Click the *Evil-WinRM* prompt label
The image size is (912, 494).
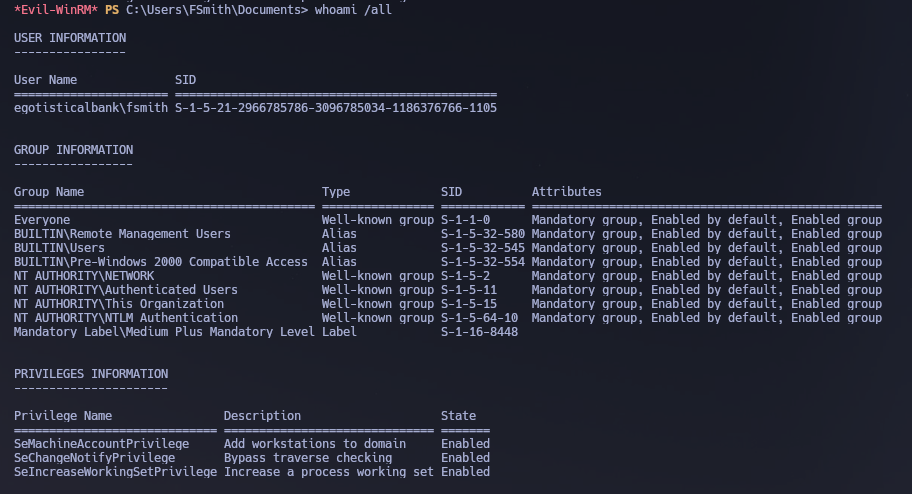point(56,9)
